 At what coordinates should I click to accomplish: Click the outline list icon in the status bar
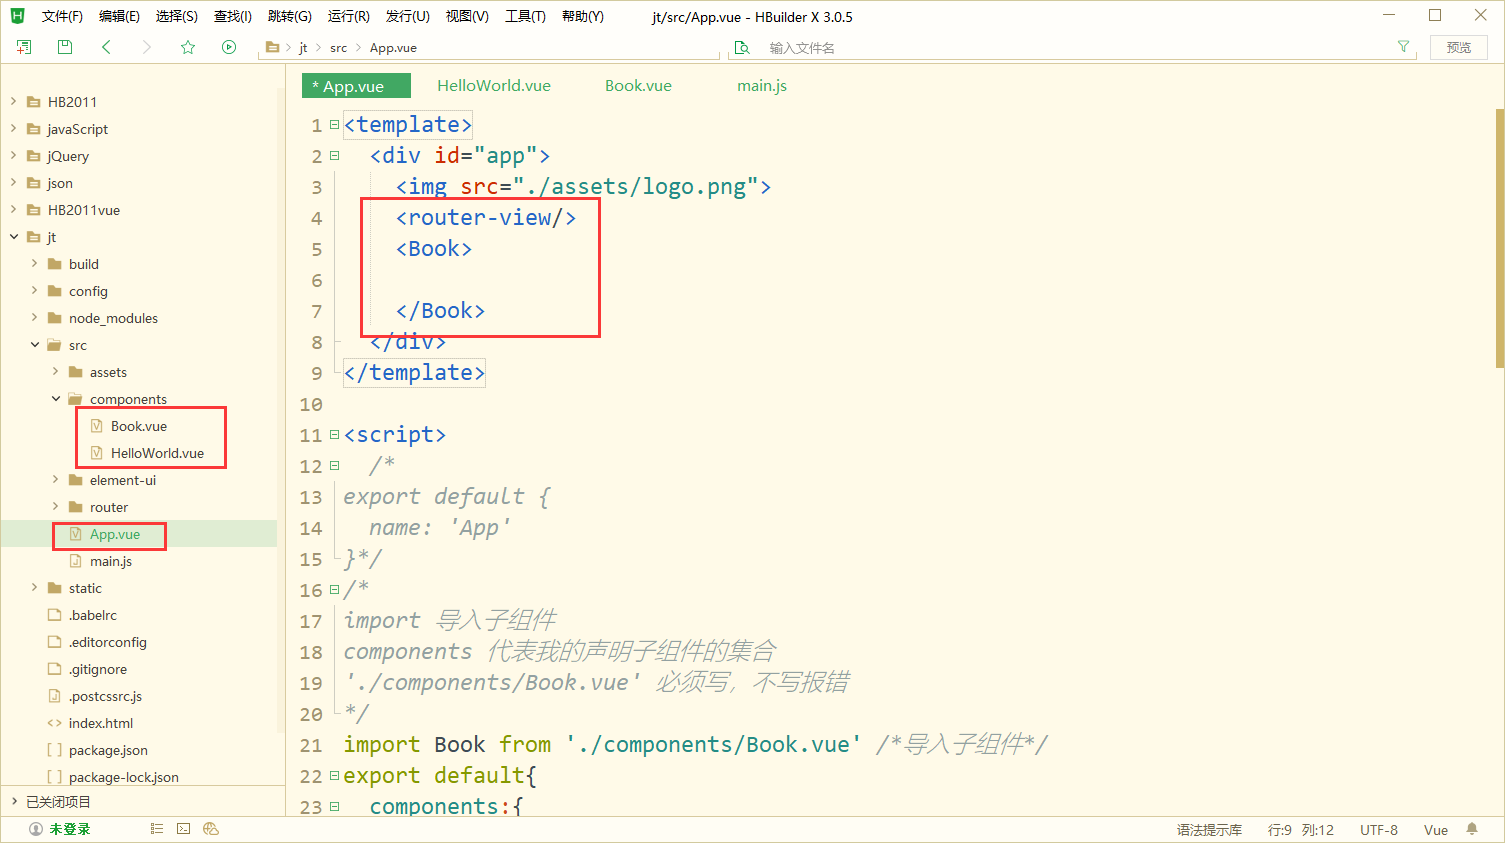point(156,828)
